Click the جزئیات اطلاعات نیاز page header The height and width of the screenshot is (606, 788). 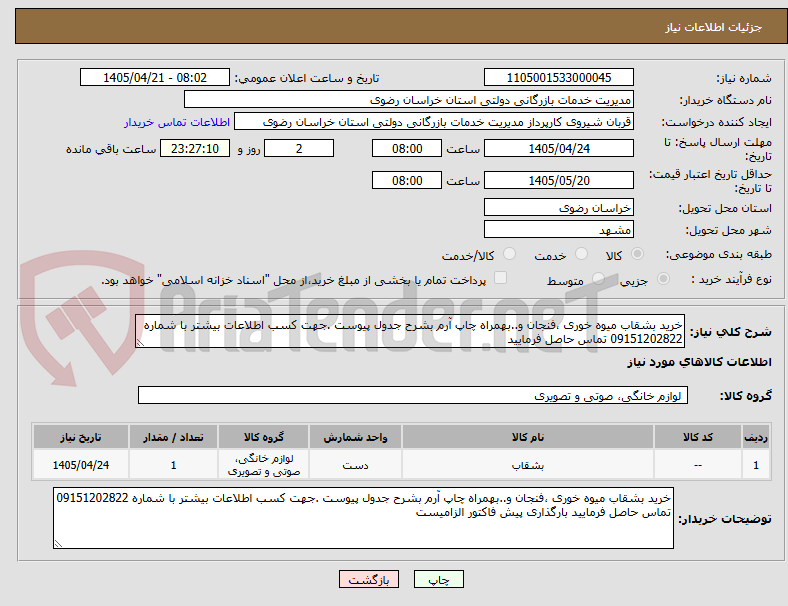point(714,27)
